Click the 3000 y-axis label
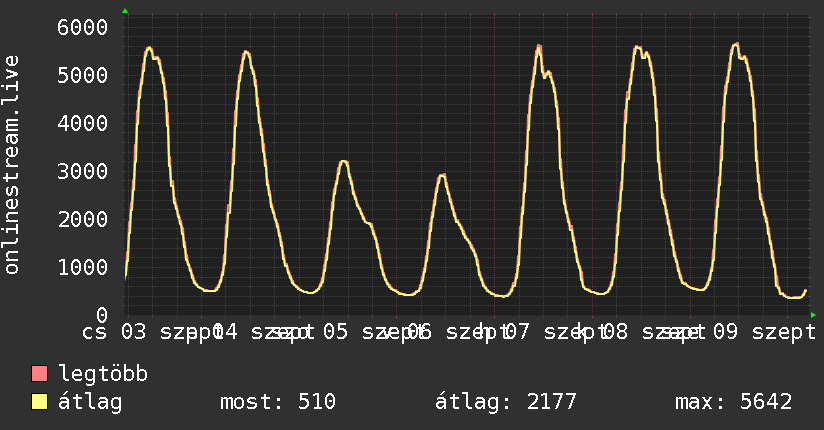 point(83,171)
